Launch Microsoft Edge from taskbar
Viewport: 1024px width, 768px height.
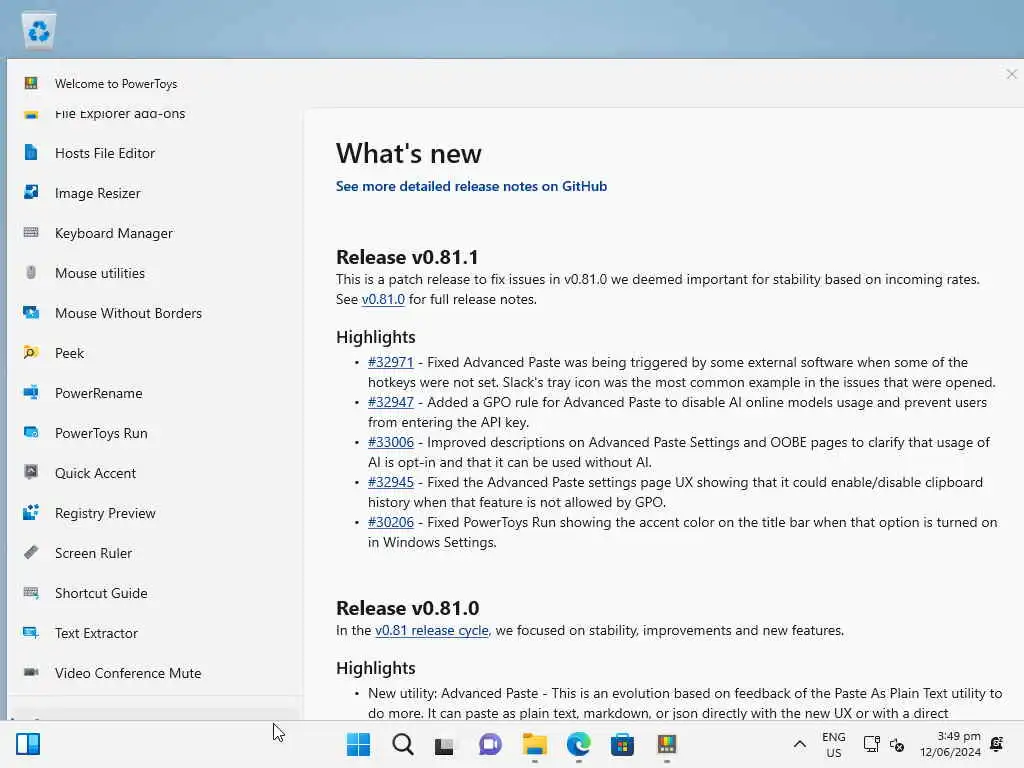(579, 744)
